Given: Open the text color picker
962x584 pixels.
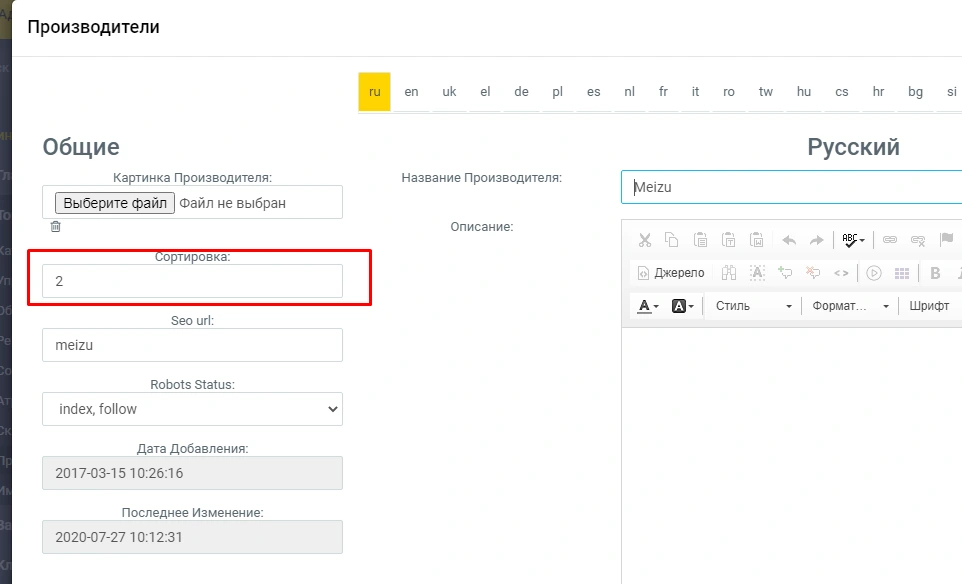Looking at the screenshot, I should 648,306.
